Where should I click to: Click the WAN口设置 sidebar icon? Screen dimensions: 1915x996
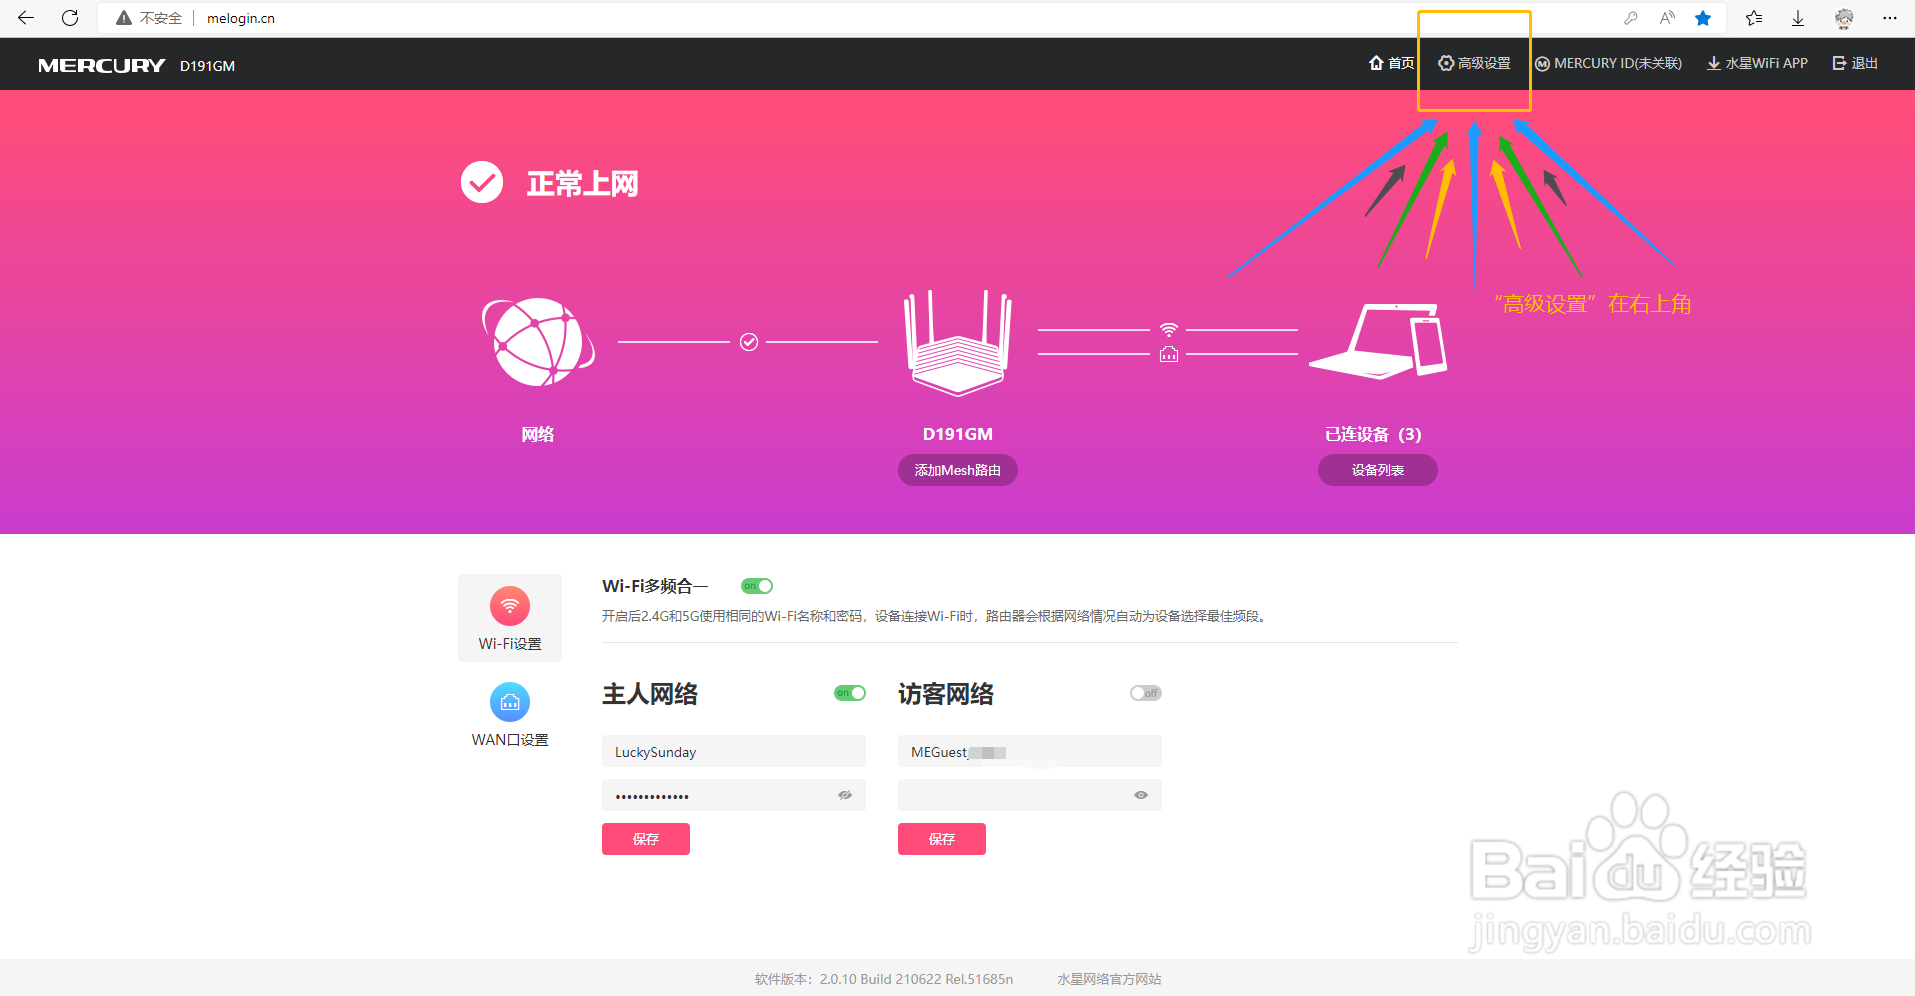(510, 702)
